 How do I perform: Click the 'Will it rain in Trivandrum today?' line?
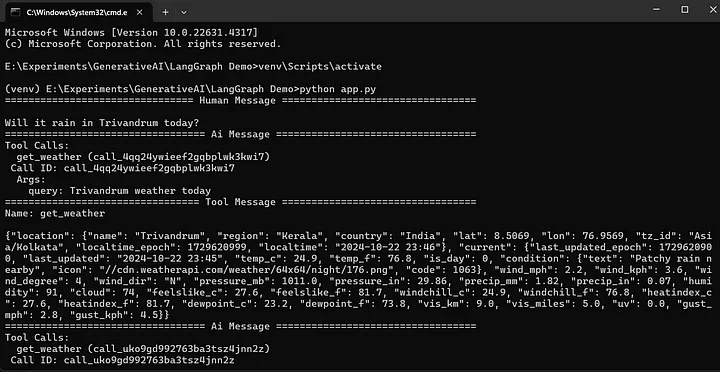(x=102, y=123)
